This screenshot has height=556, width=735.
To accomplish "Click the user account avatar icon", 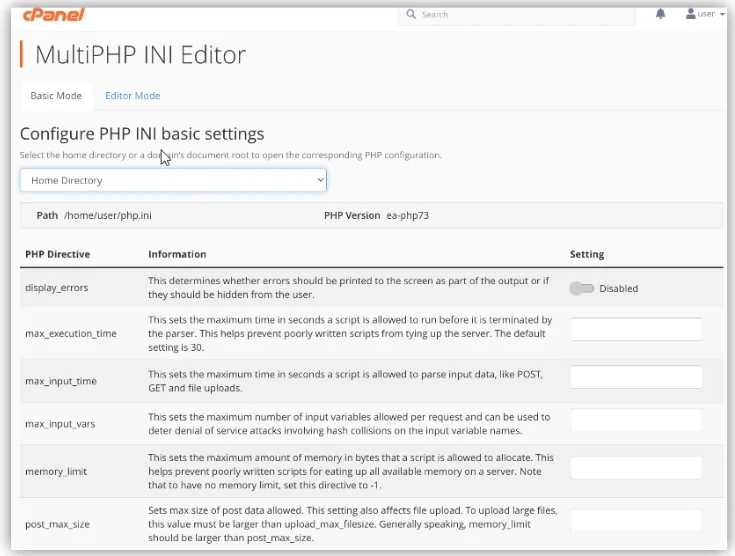I will point(690,14).
